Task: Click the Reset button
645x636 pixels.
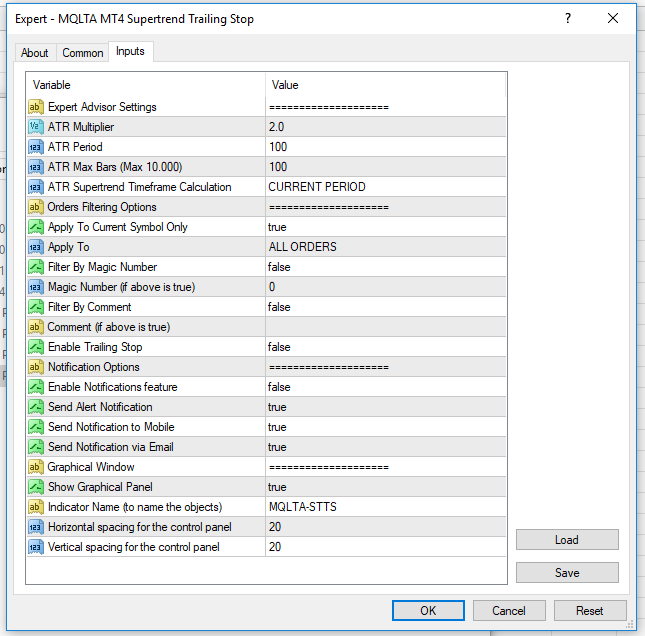Action: click(590, 610)
